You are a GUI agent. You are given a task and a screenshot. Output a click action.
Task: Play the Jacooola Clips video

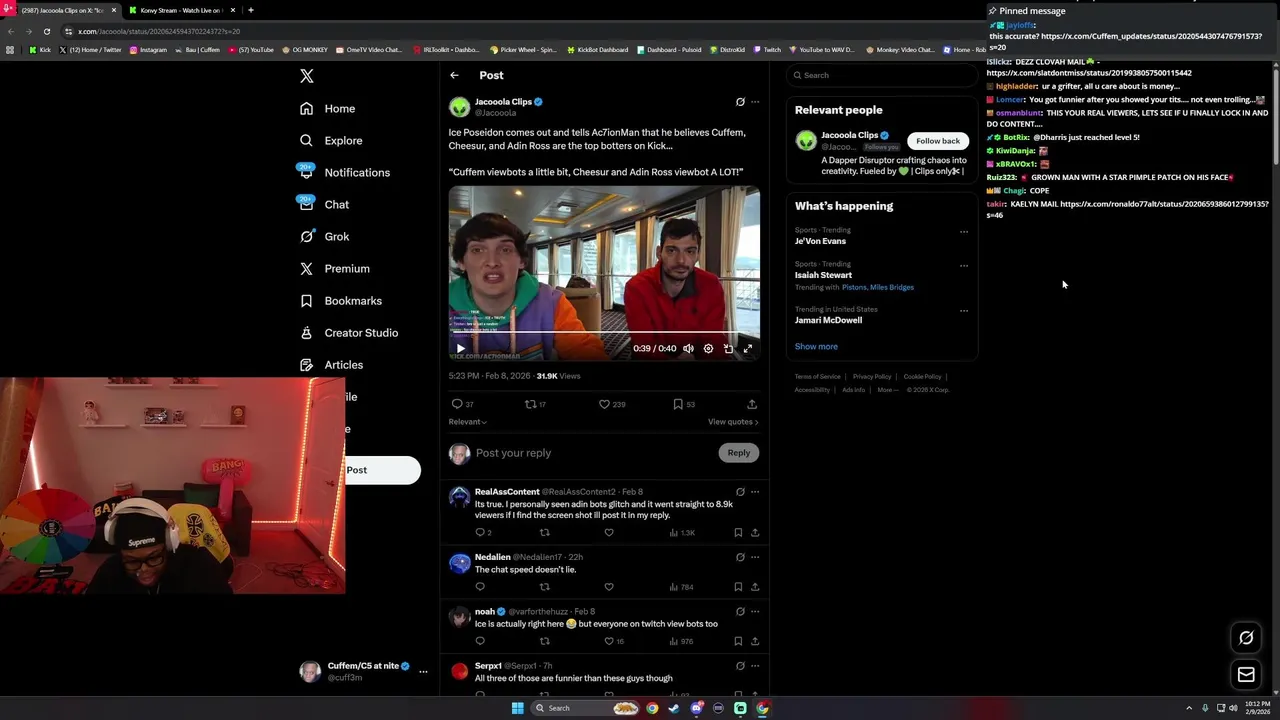tap(460, 349)
